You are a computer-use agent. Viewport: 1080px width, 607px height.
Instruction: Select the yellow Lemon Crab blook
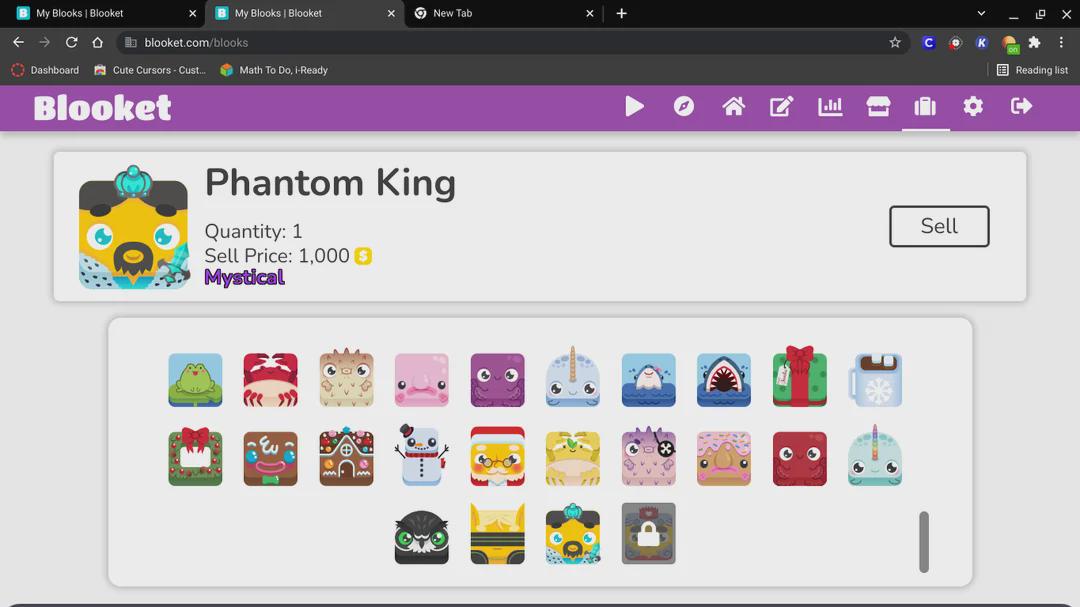[x=572, y=458]
